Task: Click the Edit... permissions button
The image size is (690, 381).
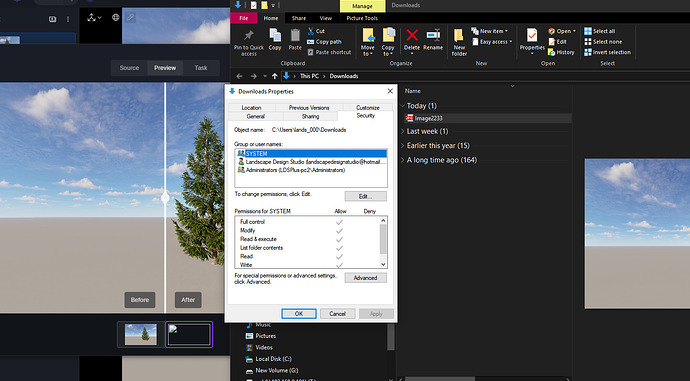Action: 365,196
